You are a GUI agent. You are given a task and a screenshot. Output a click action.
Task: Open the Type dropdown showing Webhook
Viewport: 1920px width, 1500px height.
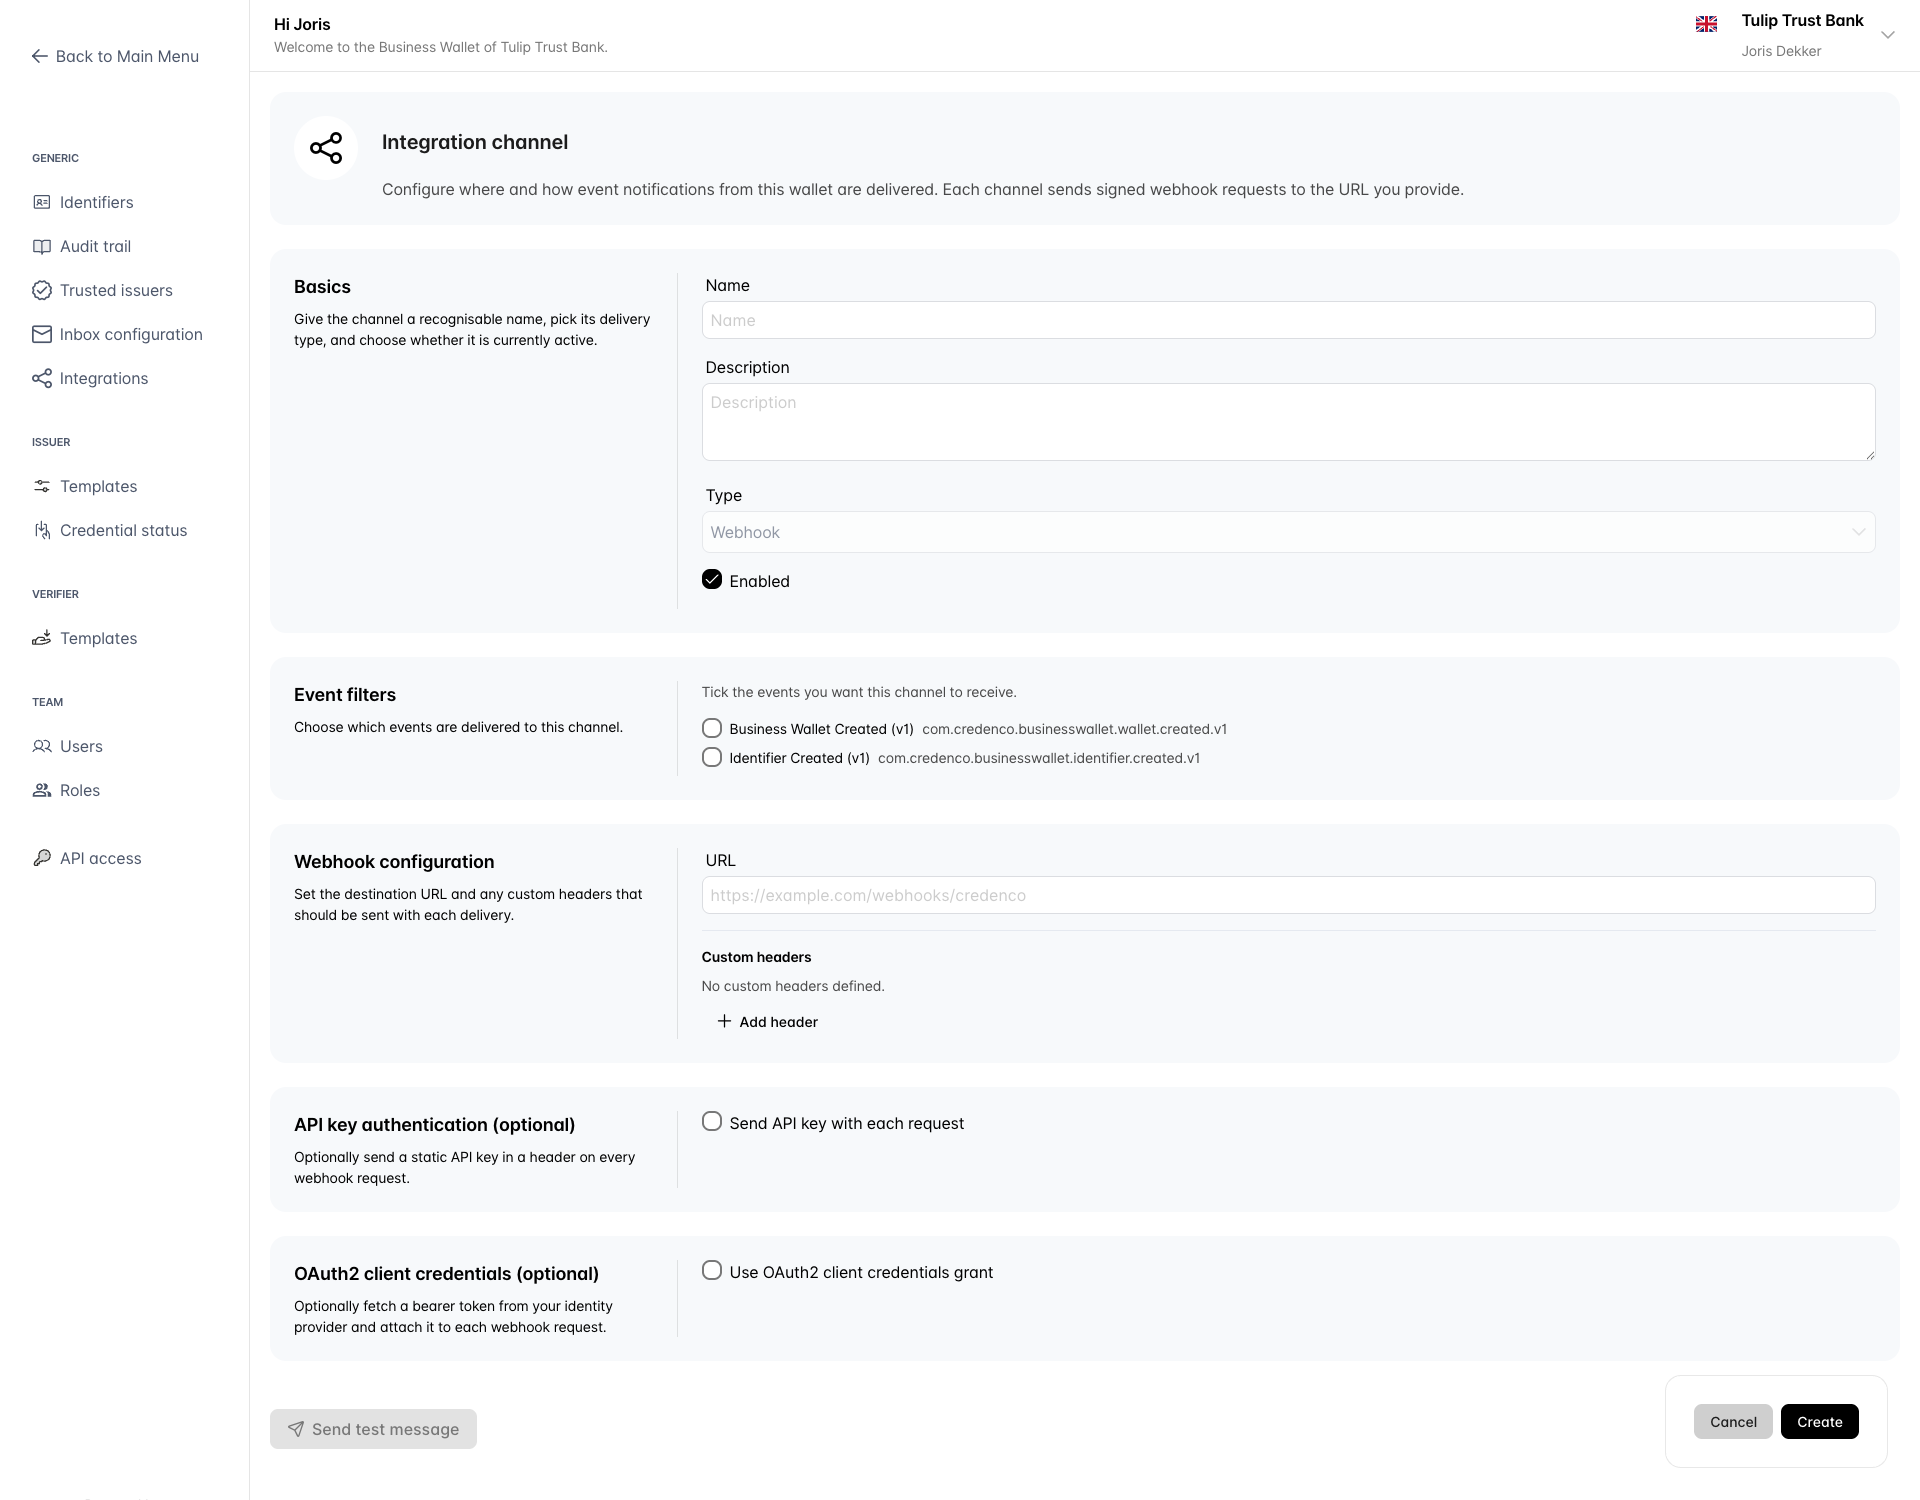click(1288, 532)
